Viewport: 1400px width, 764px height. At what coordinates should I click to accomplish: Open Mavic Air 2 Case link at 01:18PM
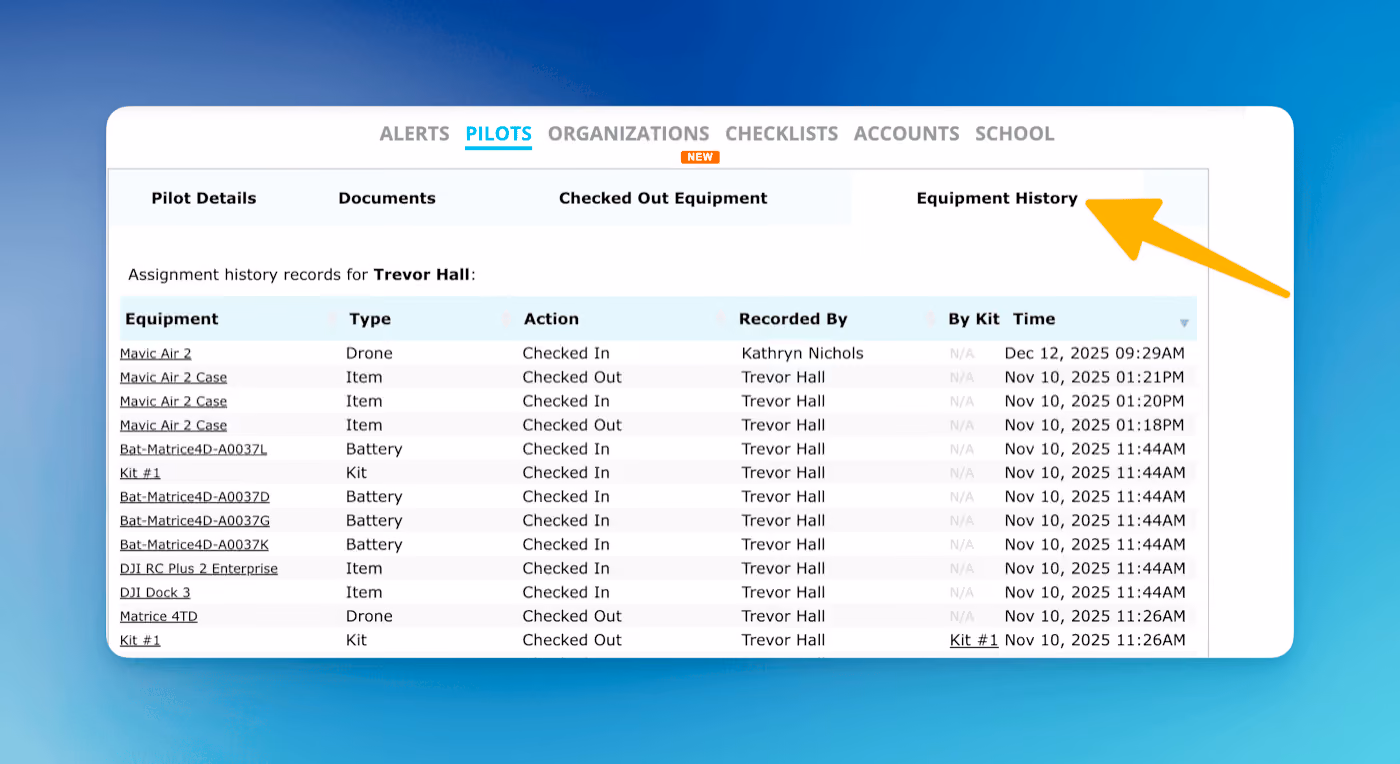pos(173,425)
